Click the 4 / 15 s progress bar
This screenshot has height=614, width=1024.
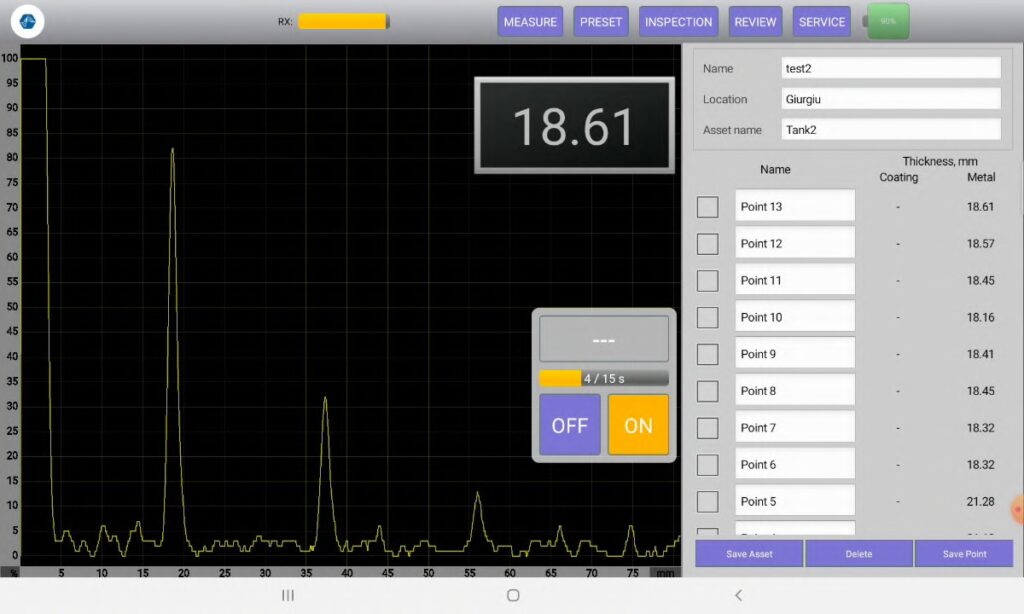(x=603, y=378)
